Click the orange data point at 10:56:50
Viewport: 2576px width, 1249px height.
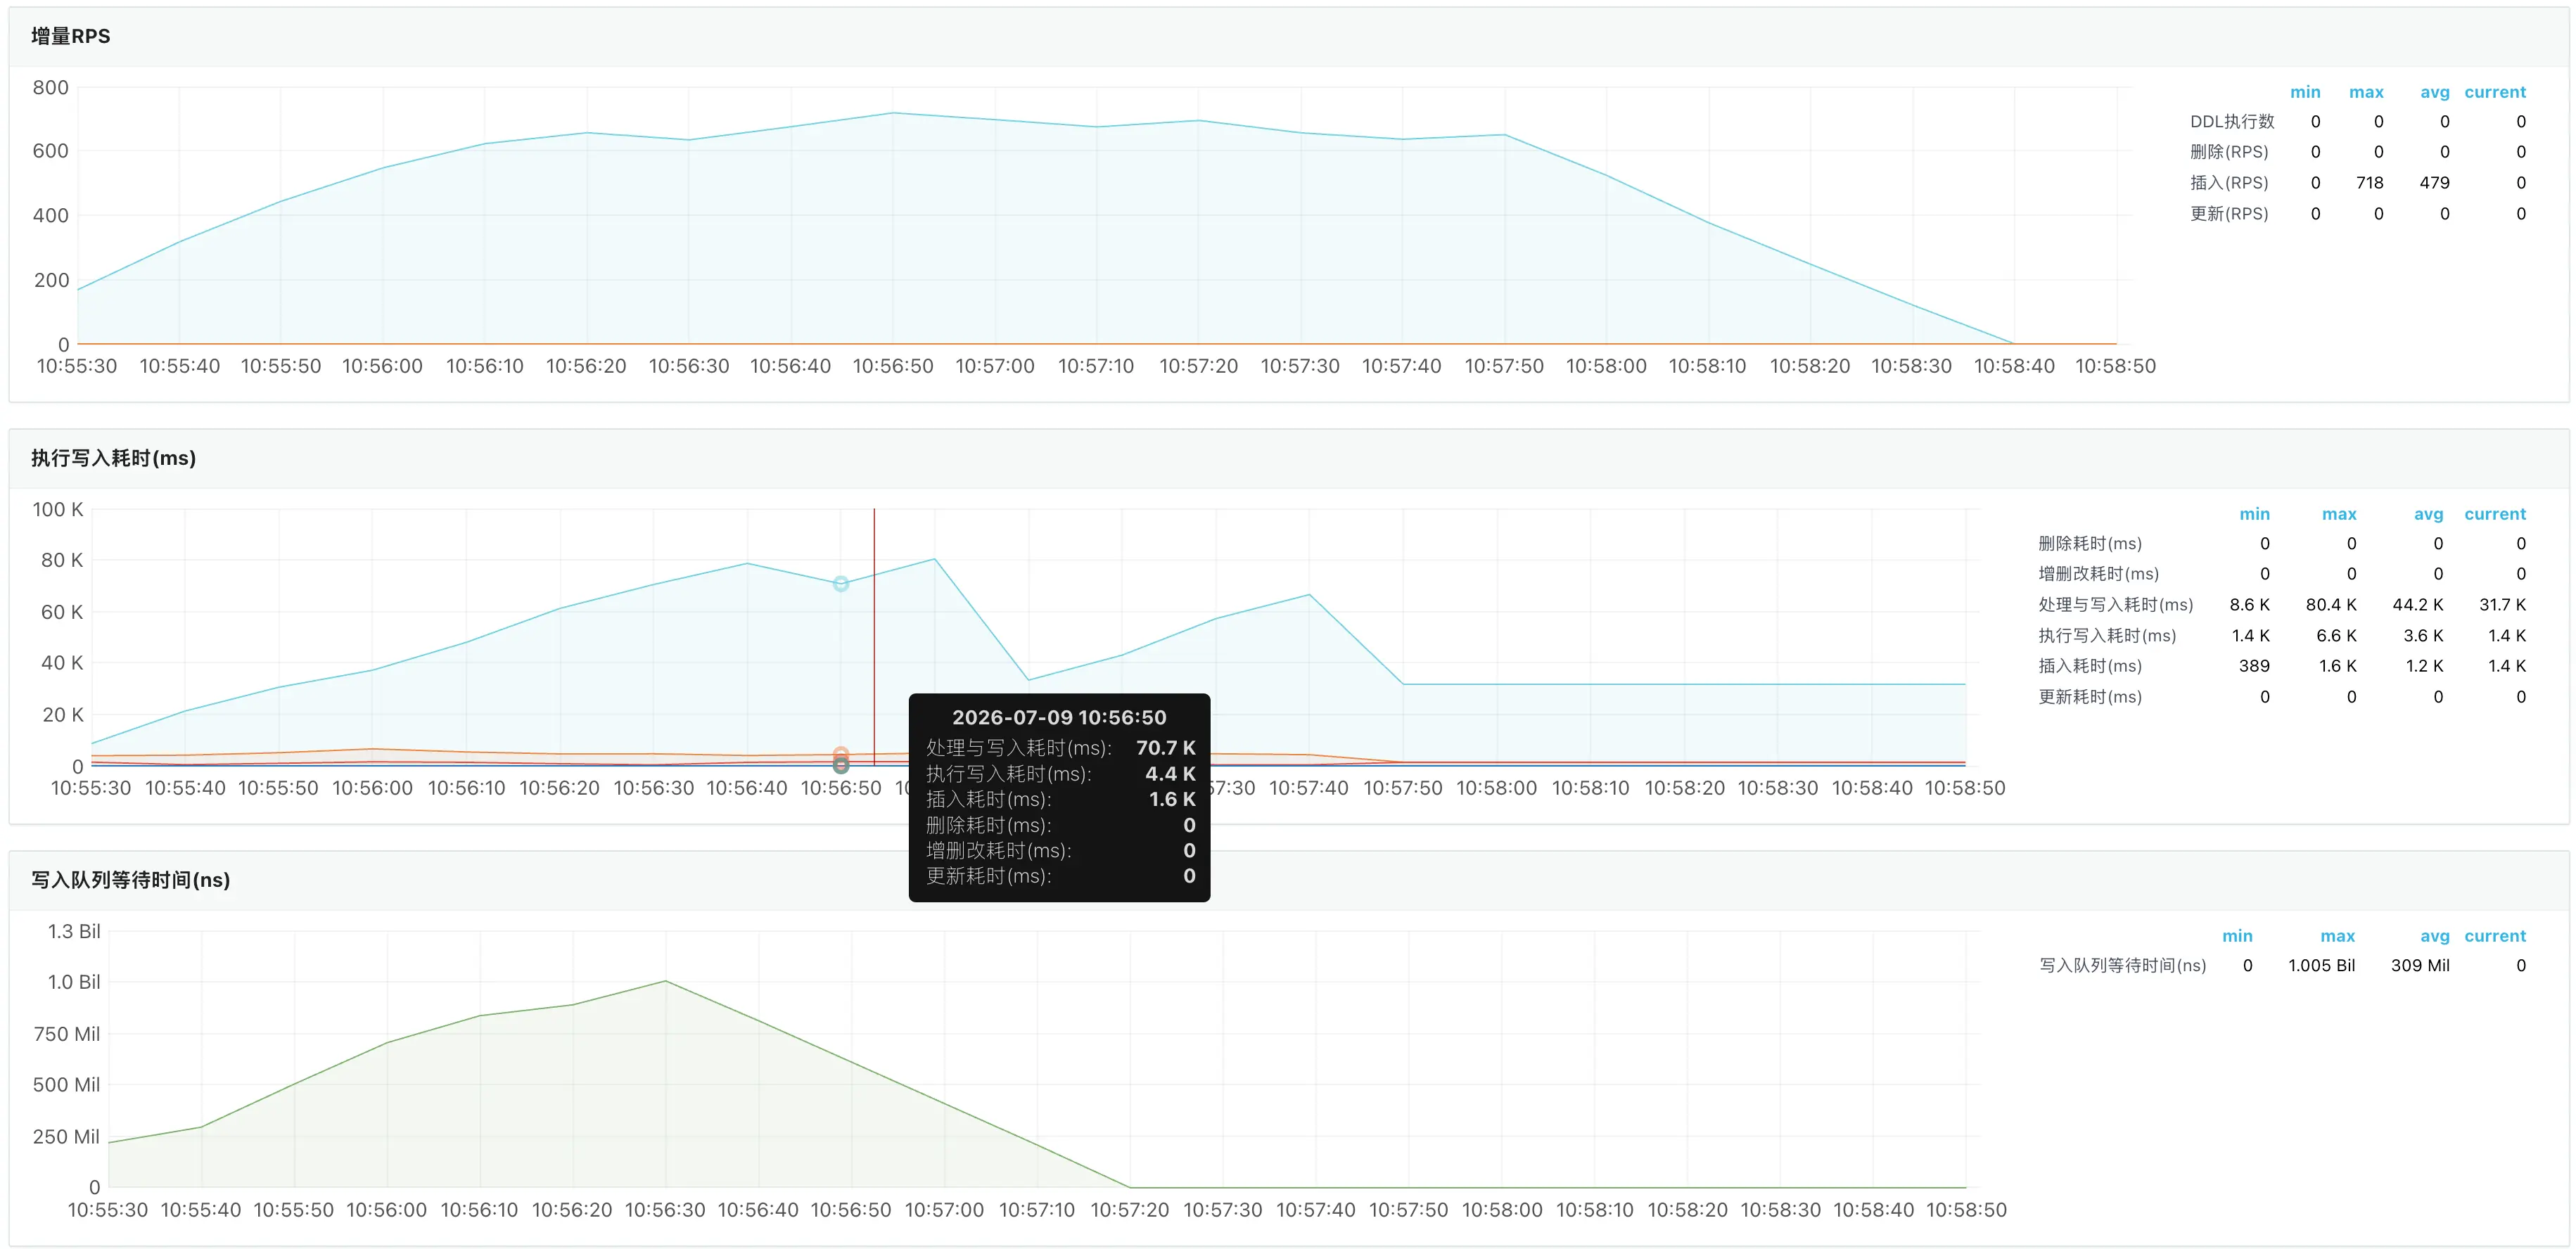click(841, 754)
